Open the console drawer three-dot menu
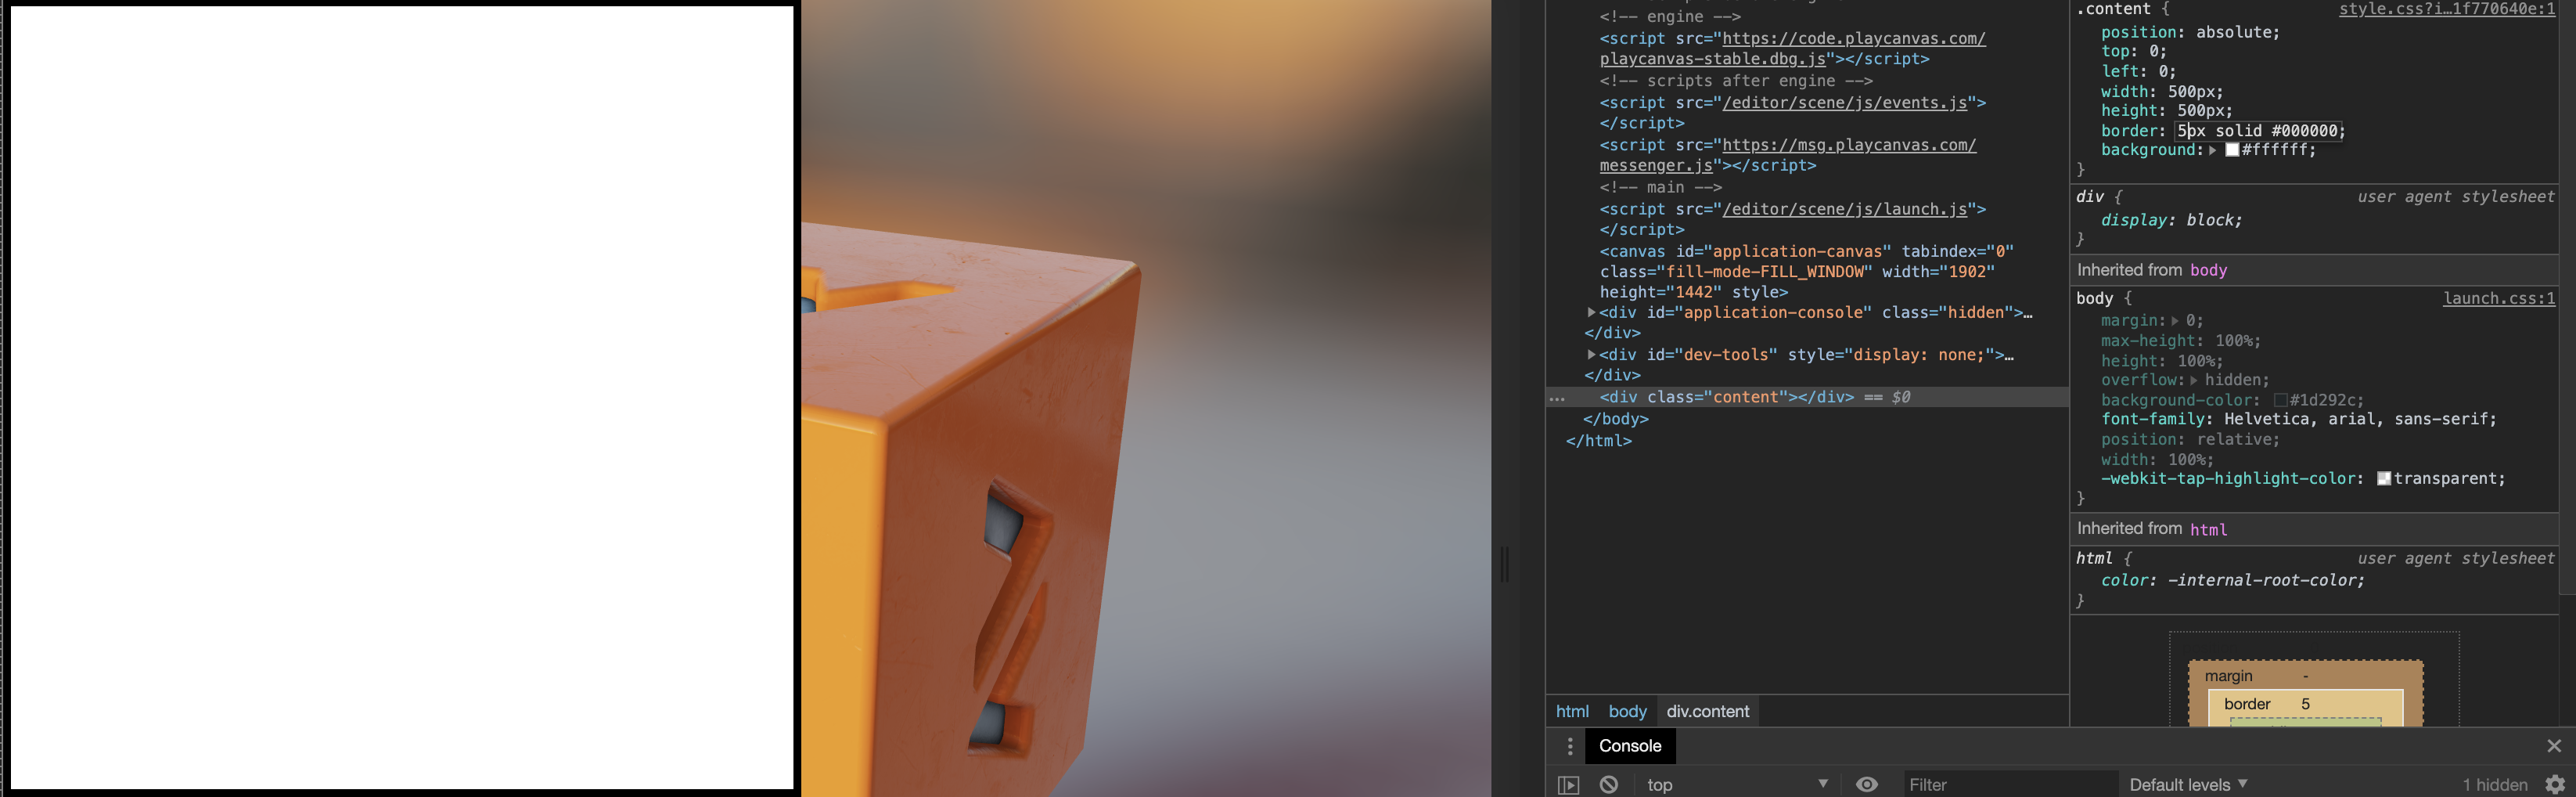The width and height of the screenshot is (2576, 797). click(1570, 746)
